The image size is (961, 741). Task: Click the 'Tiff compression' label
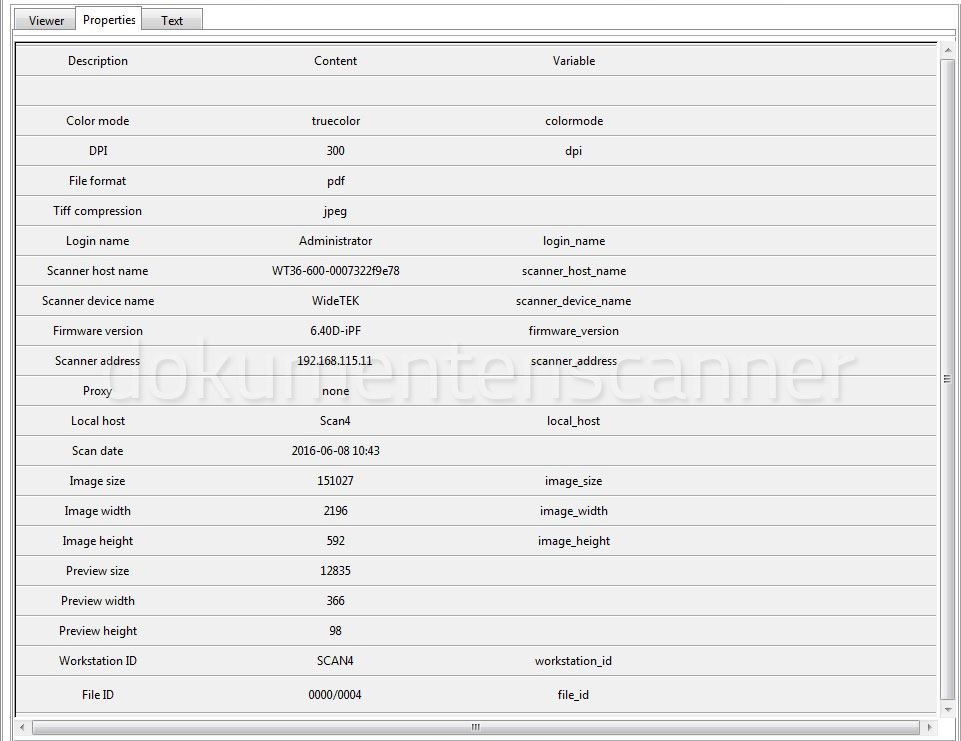pos(97,211)
